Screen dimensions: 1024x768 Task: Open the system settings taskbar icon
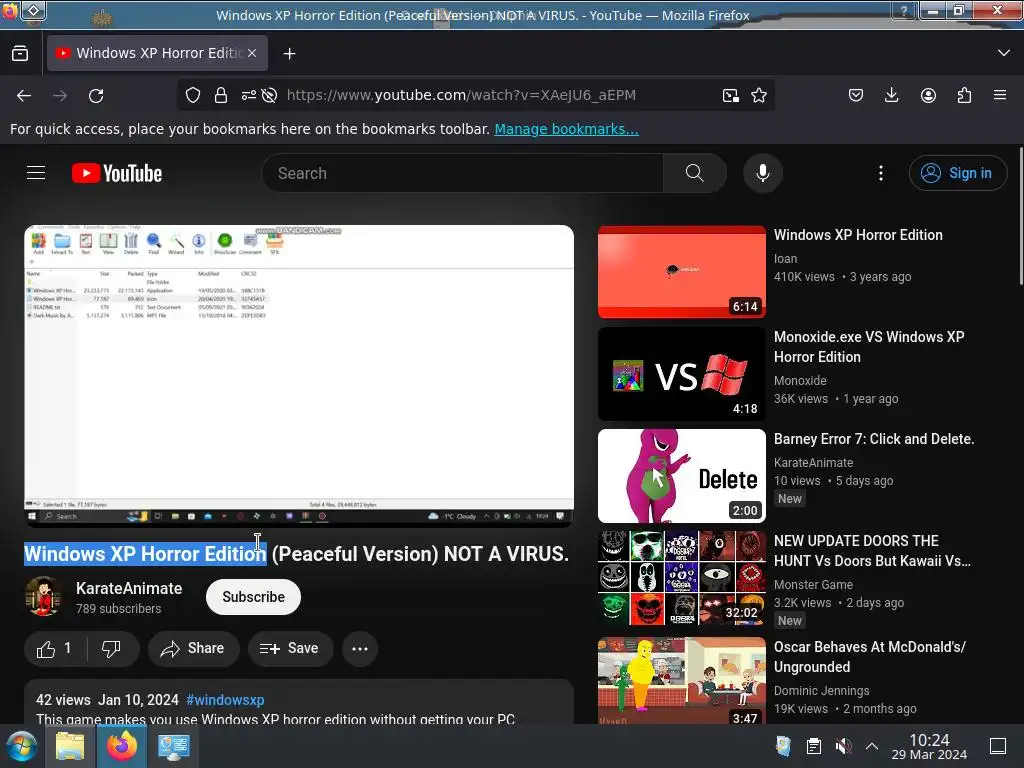click(173, 746)
